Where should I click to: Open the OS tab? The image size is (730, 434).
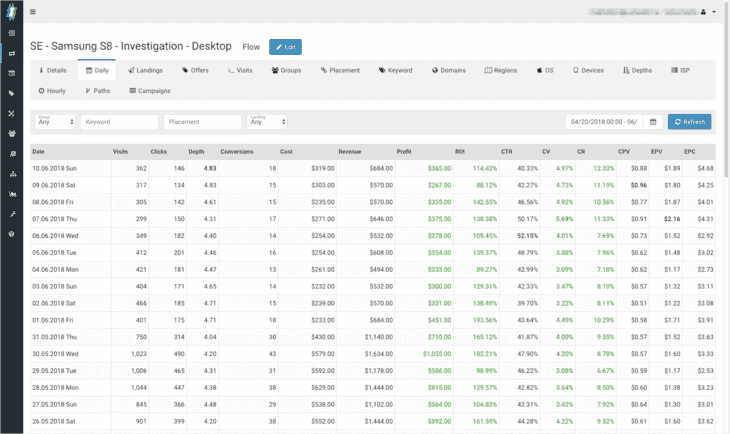[x=545, y=70]
